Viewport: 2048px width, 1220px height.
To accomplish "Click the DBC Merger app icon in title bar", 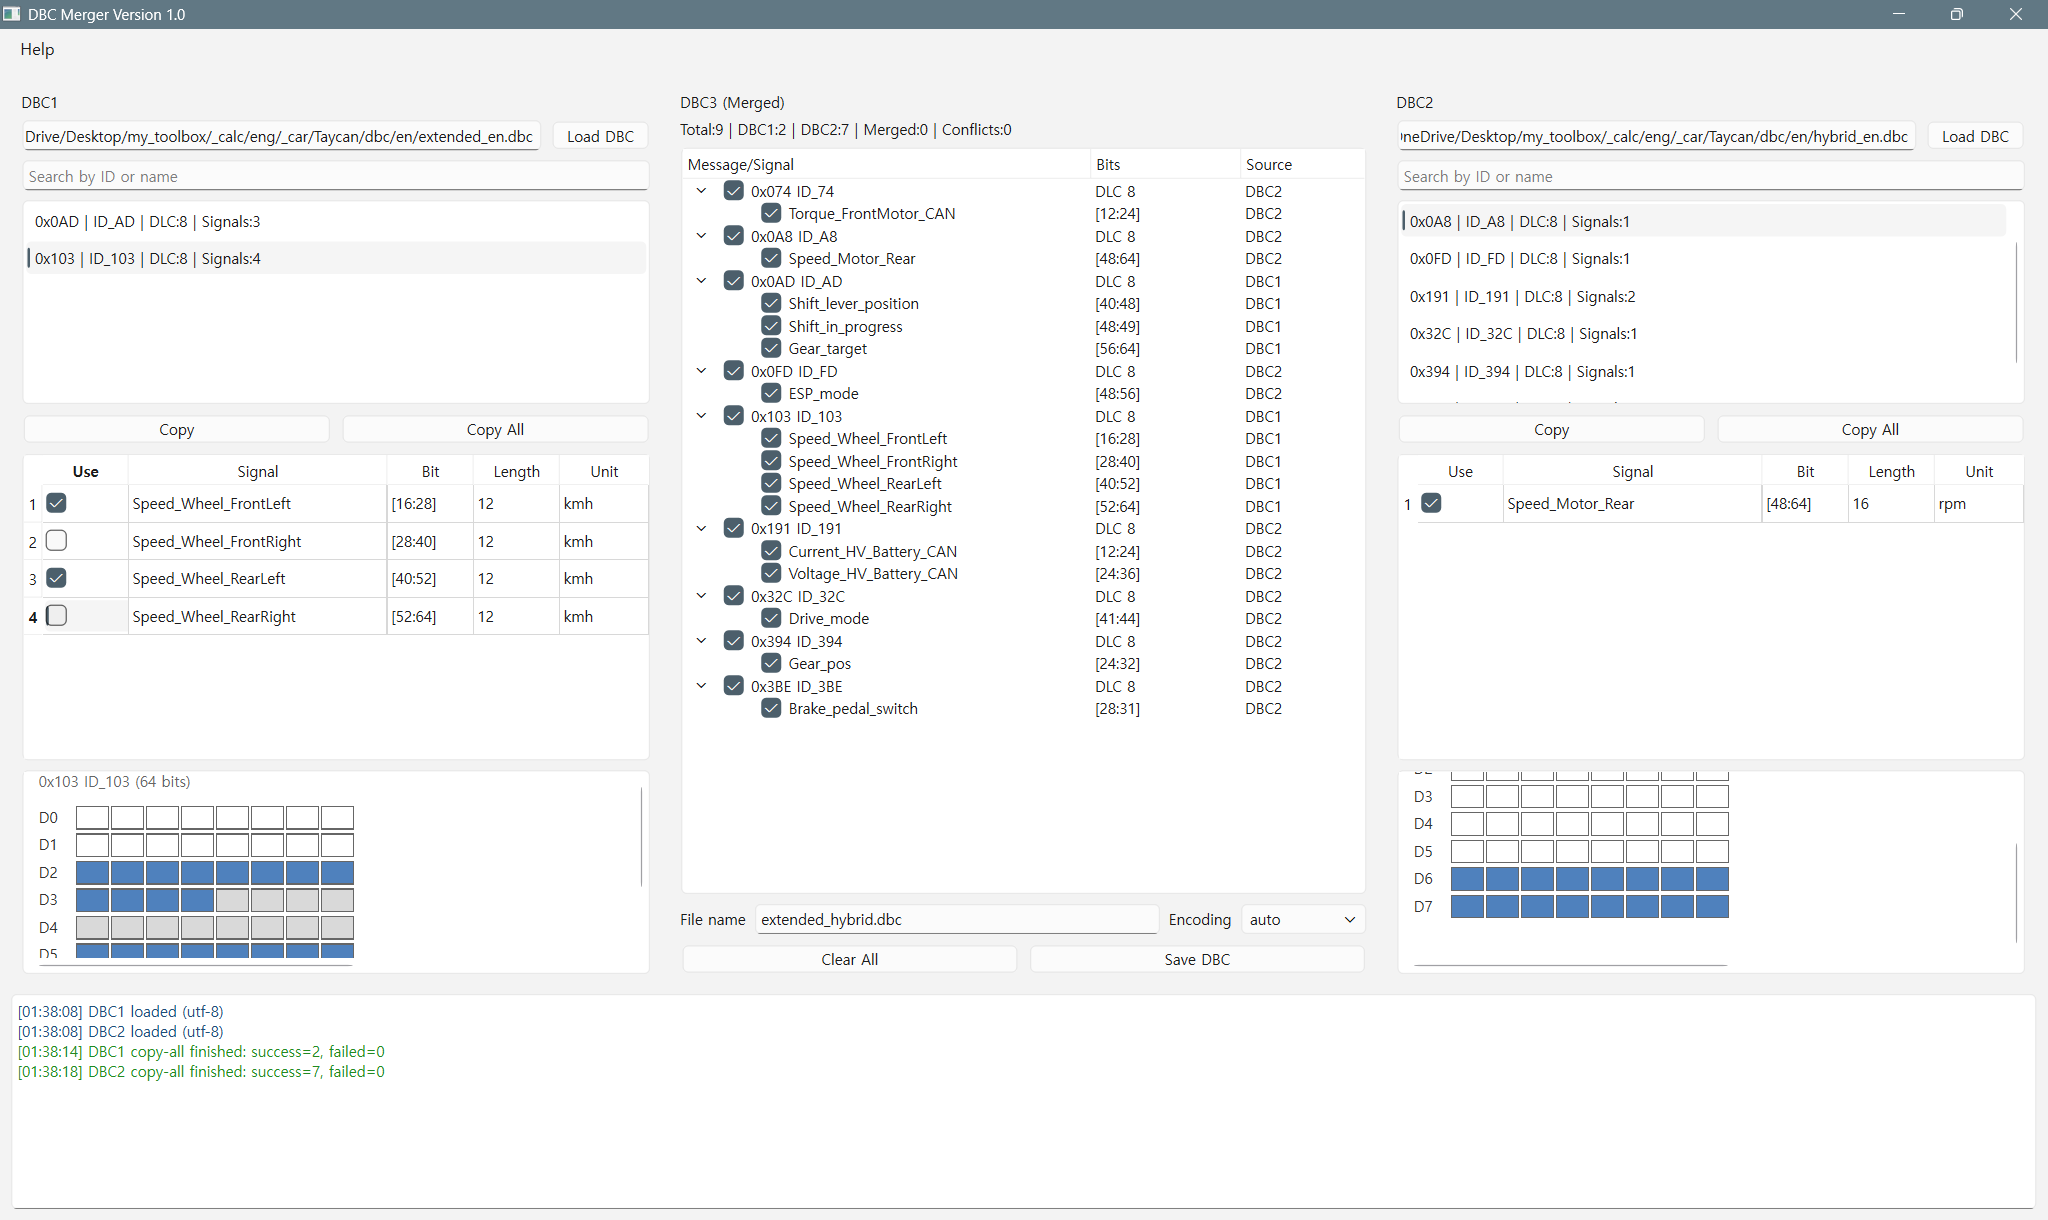I will click(x=12, y=14).
